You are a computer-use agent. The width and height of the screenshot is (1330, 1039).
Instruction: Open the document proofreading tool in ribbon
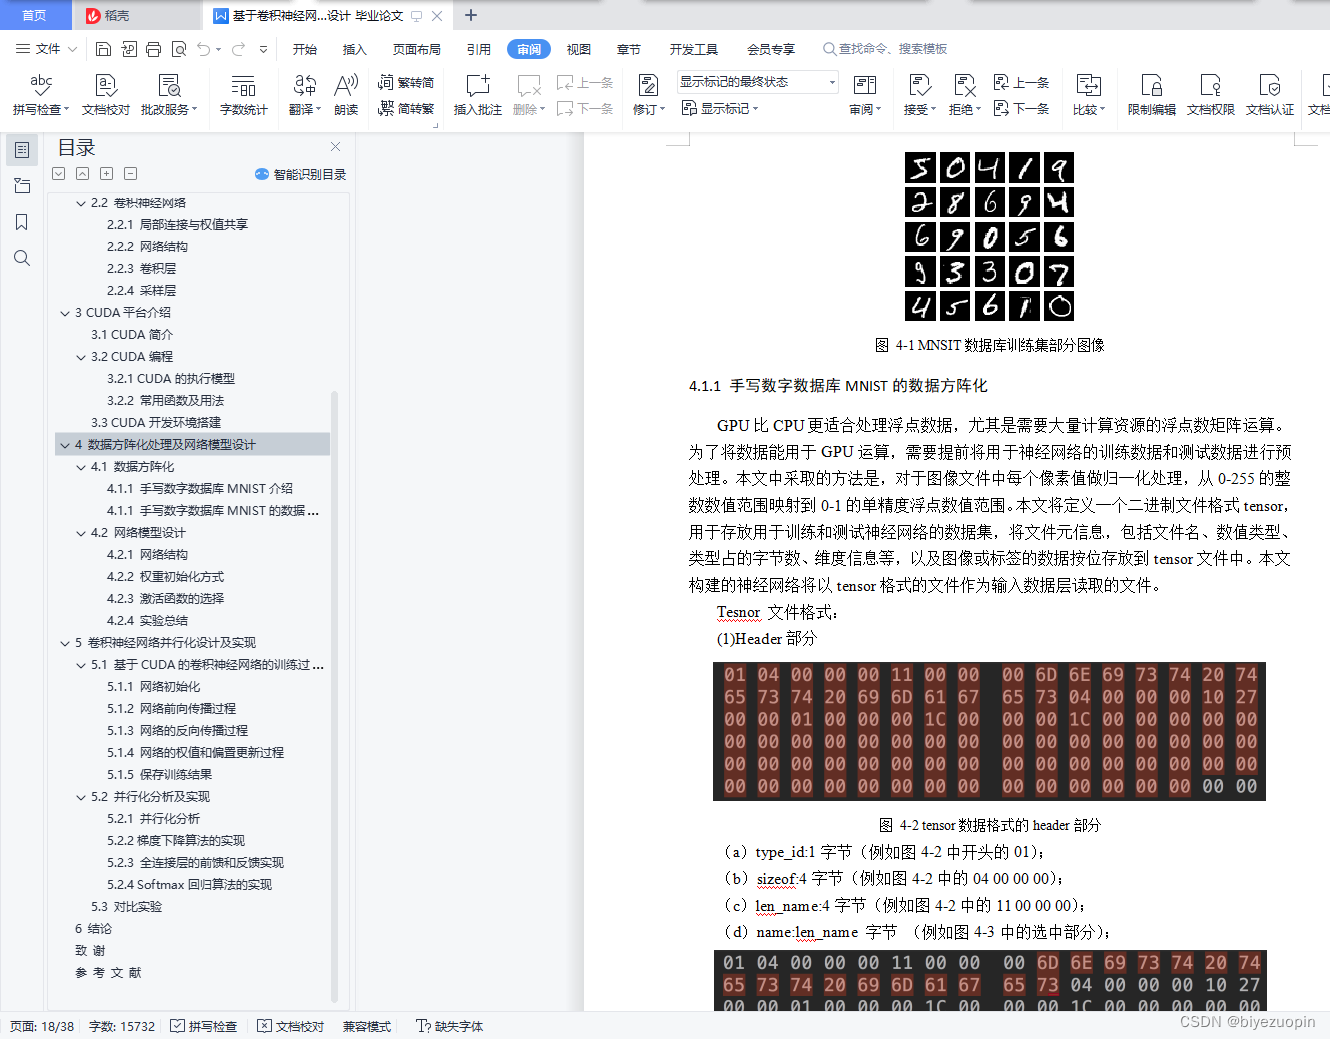point(106,94)
